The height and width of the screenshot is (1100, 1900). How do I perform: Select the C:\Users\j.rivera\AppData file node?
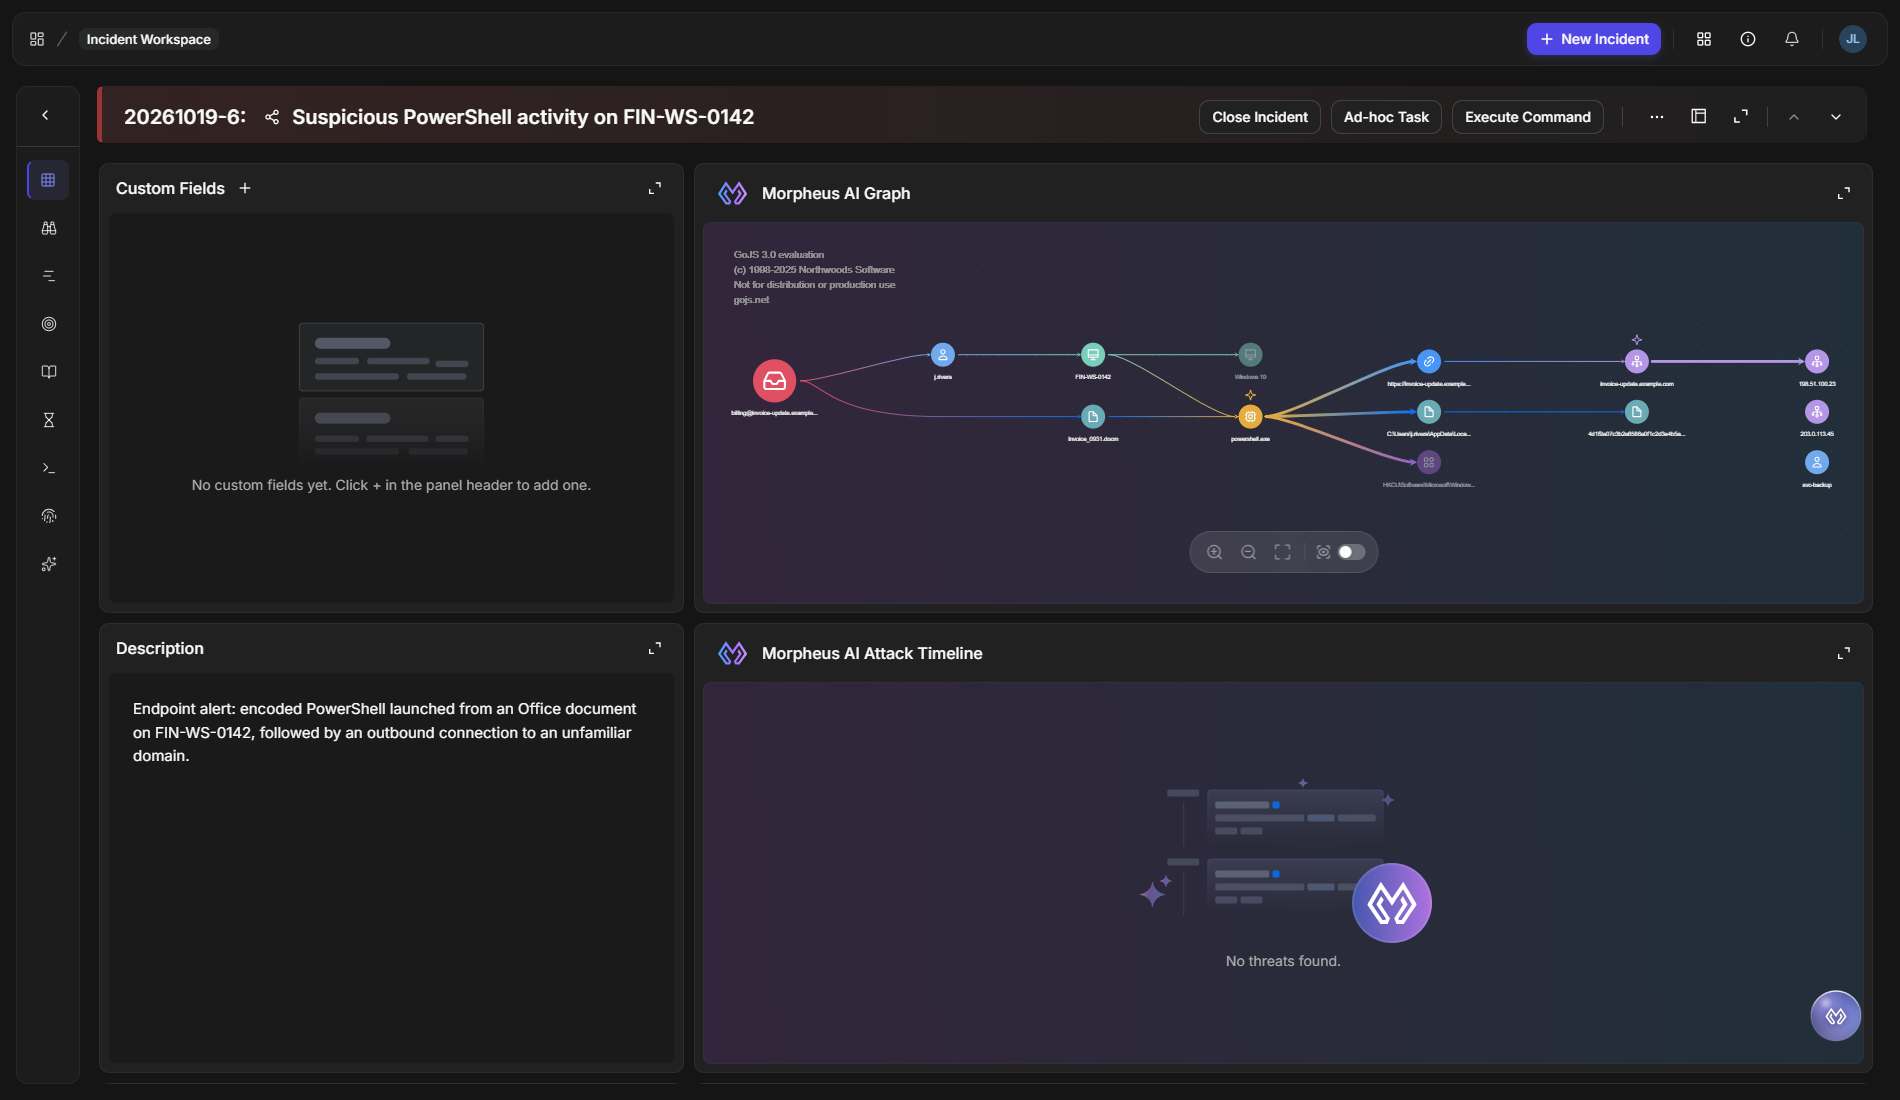1429,412
